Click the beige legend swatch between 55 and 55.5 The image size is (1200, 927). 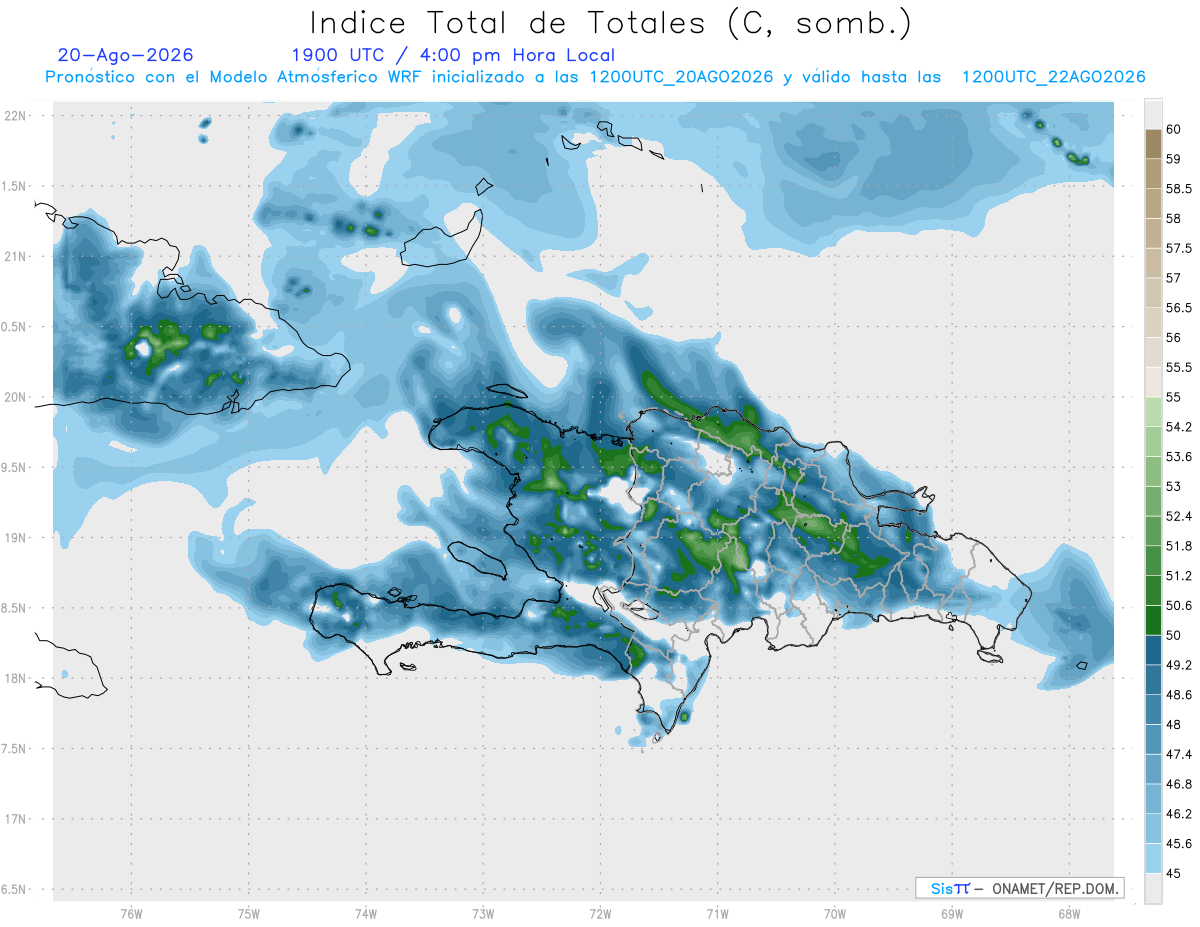1153,382
